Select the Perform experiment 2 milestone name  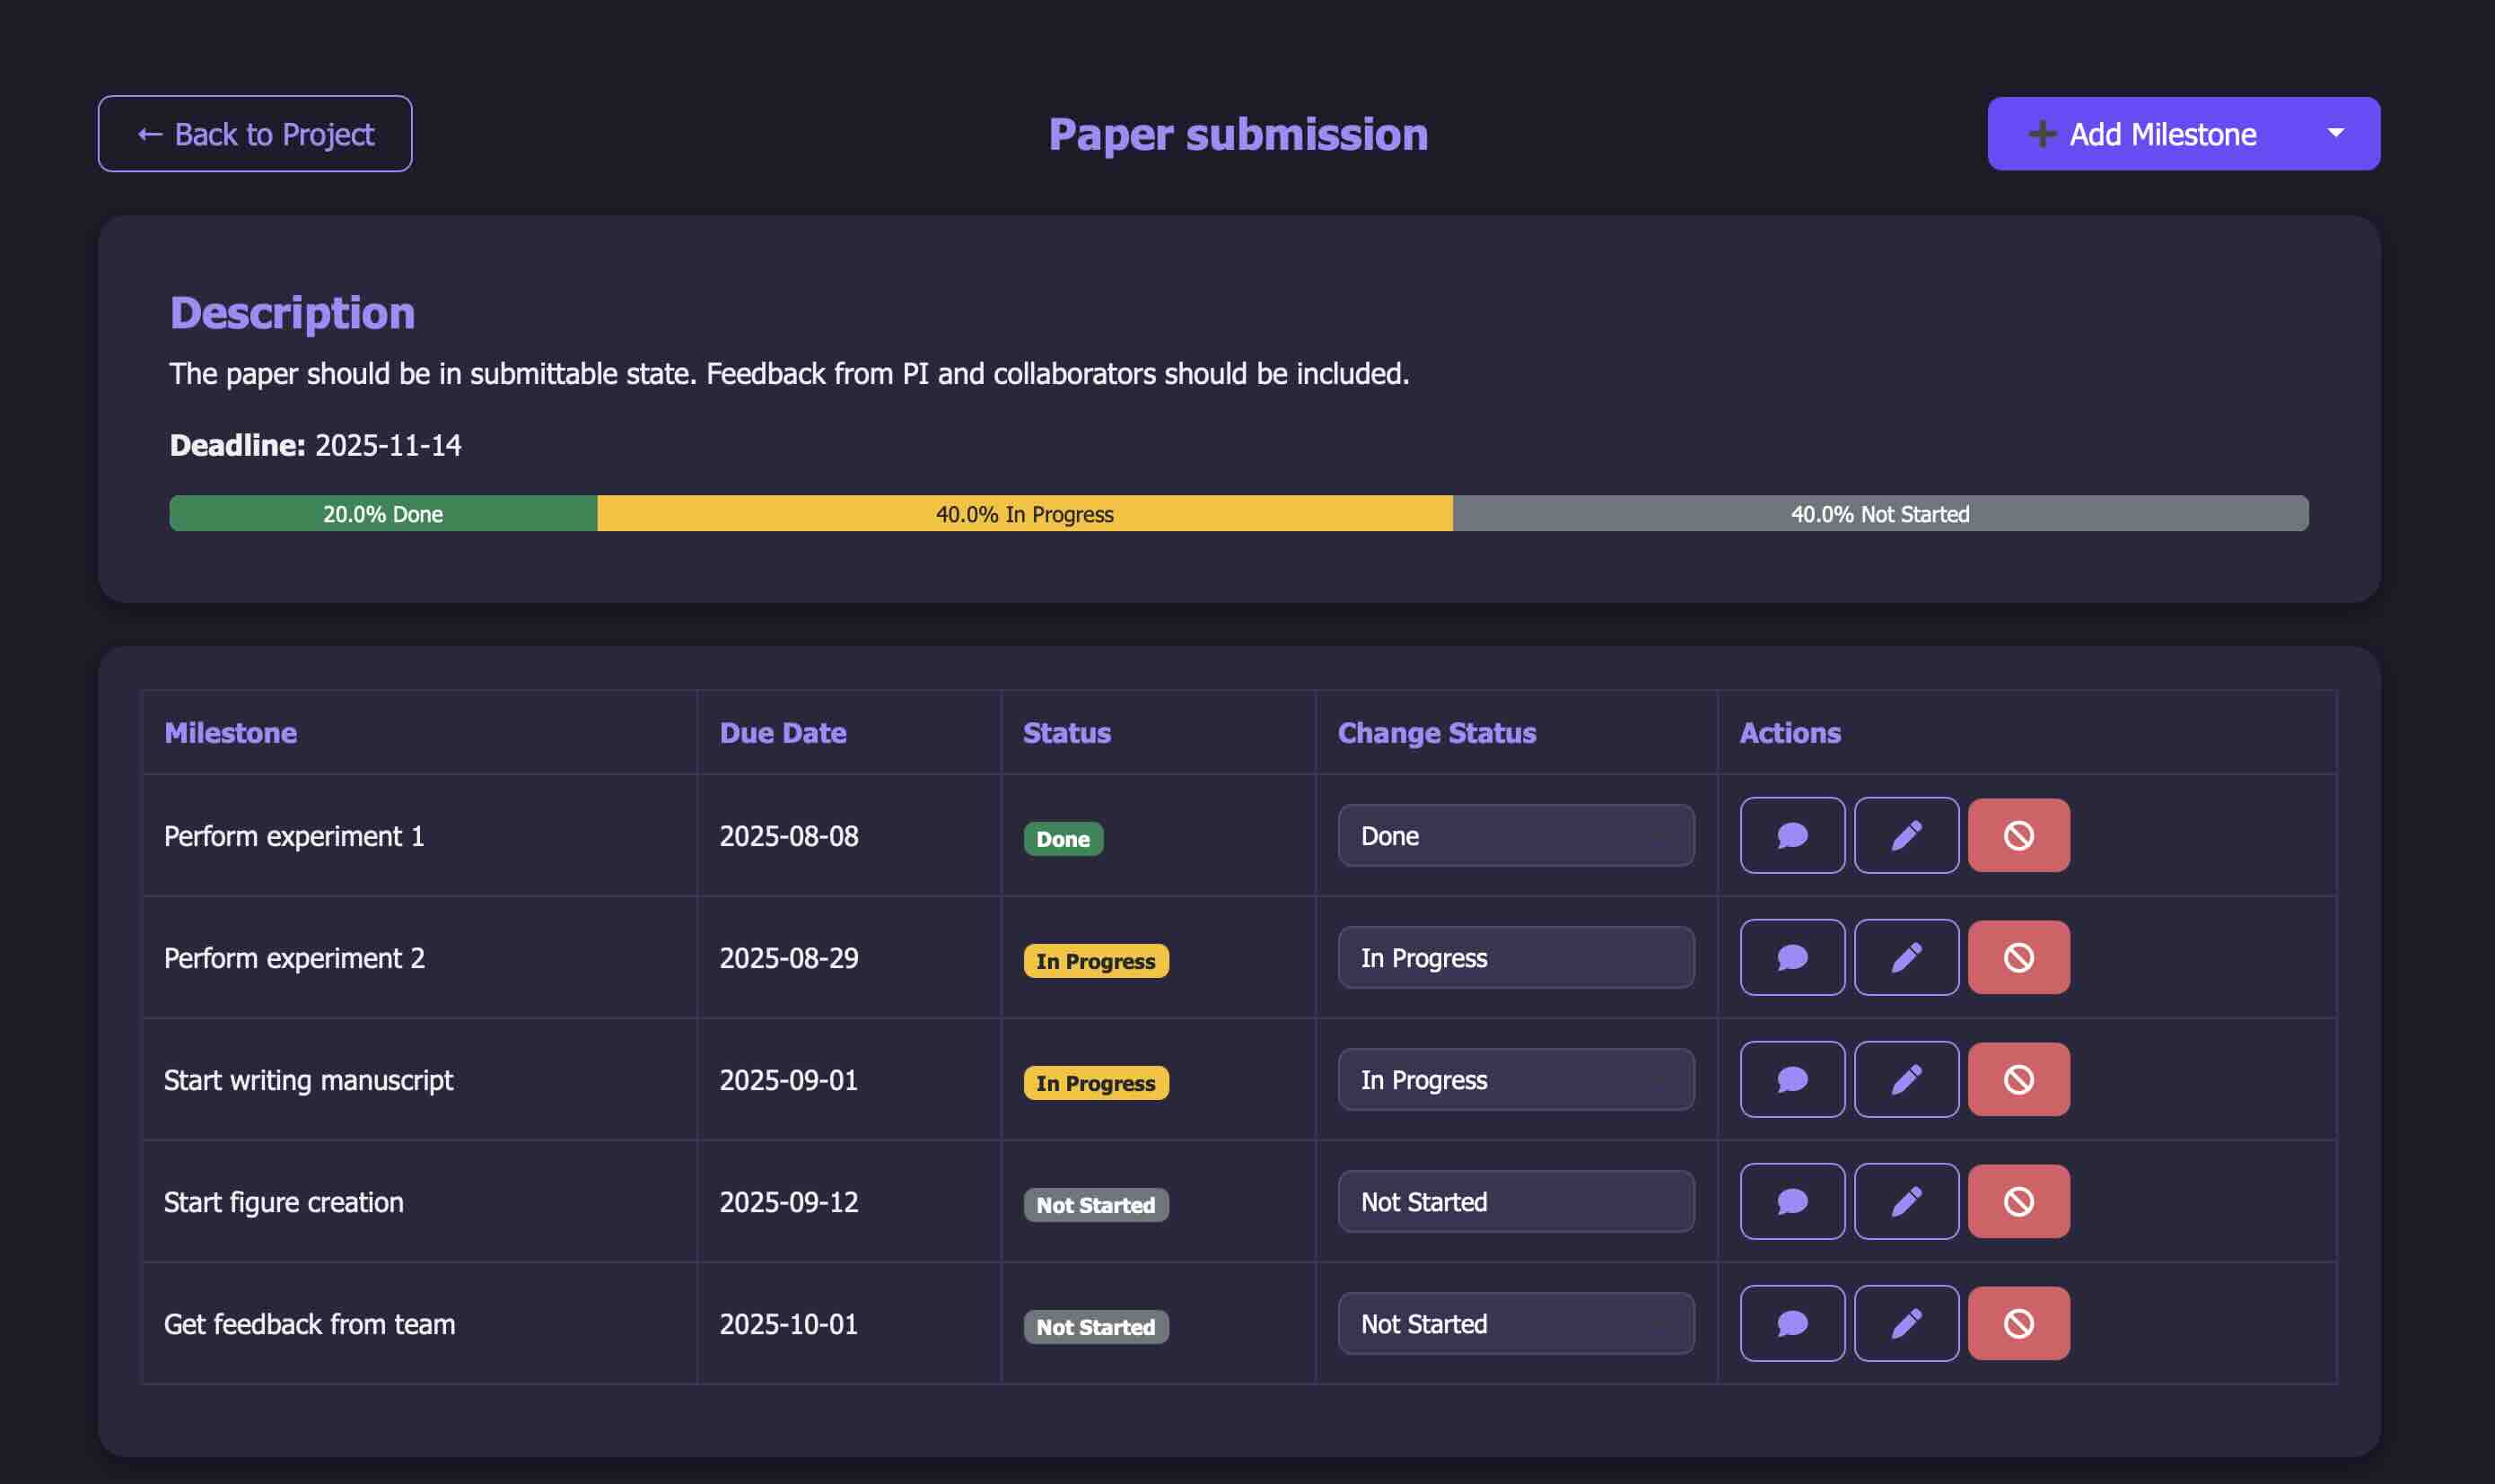pyautogui.click(x=294, y=958)
